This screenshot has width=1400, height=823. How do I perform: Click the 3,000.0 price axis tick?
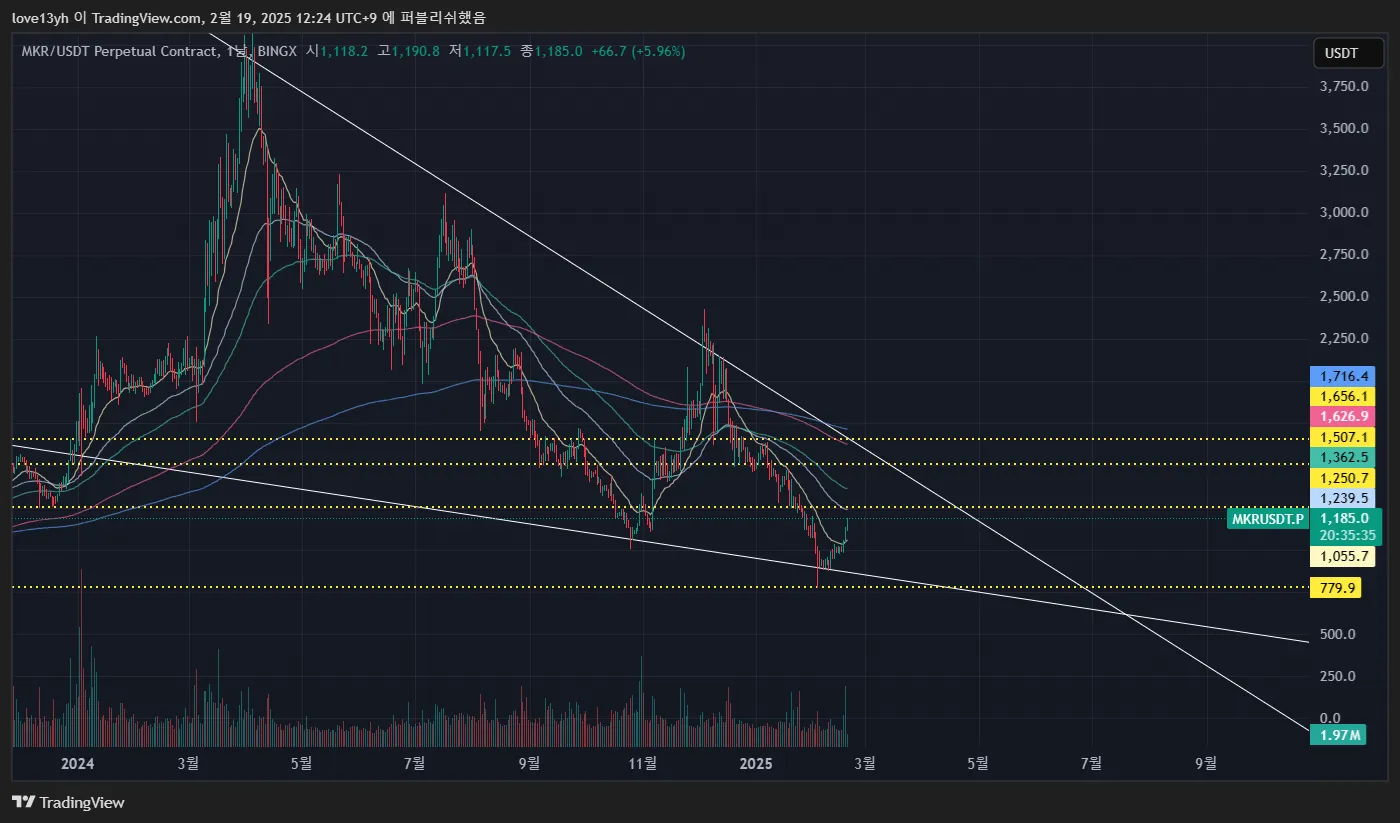(1344, 213)
